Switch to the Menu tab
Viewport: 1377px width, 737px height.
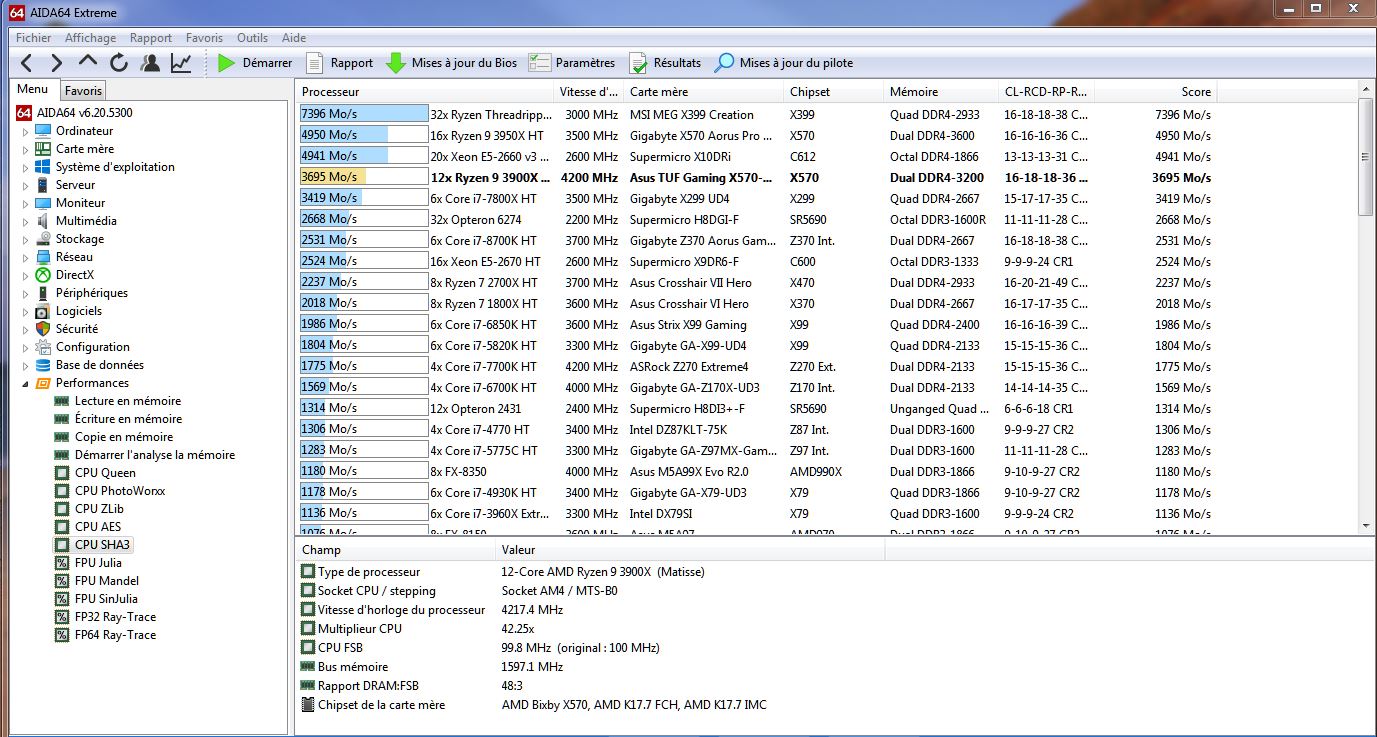click(x=32, y=89)
